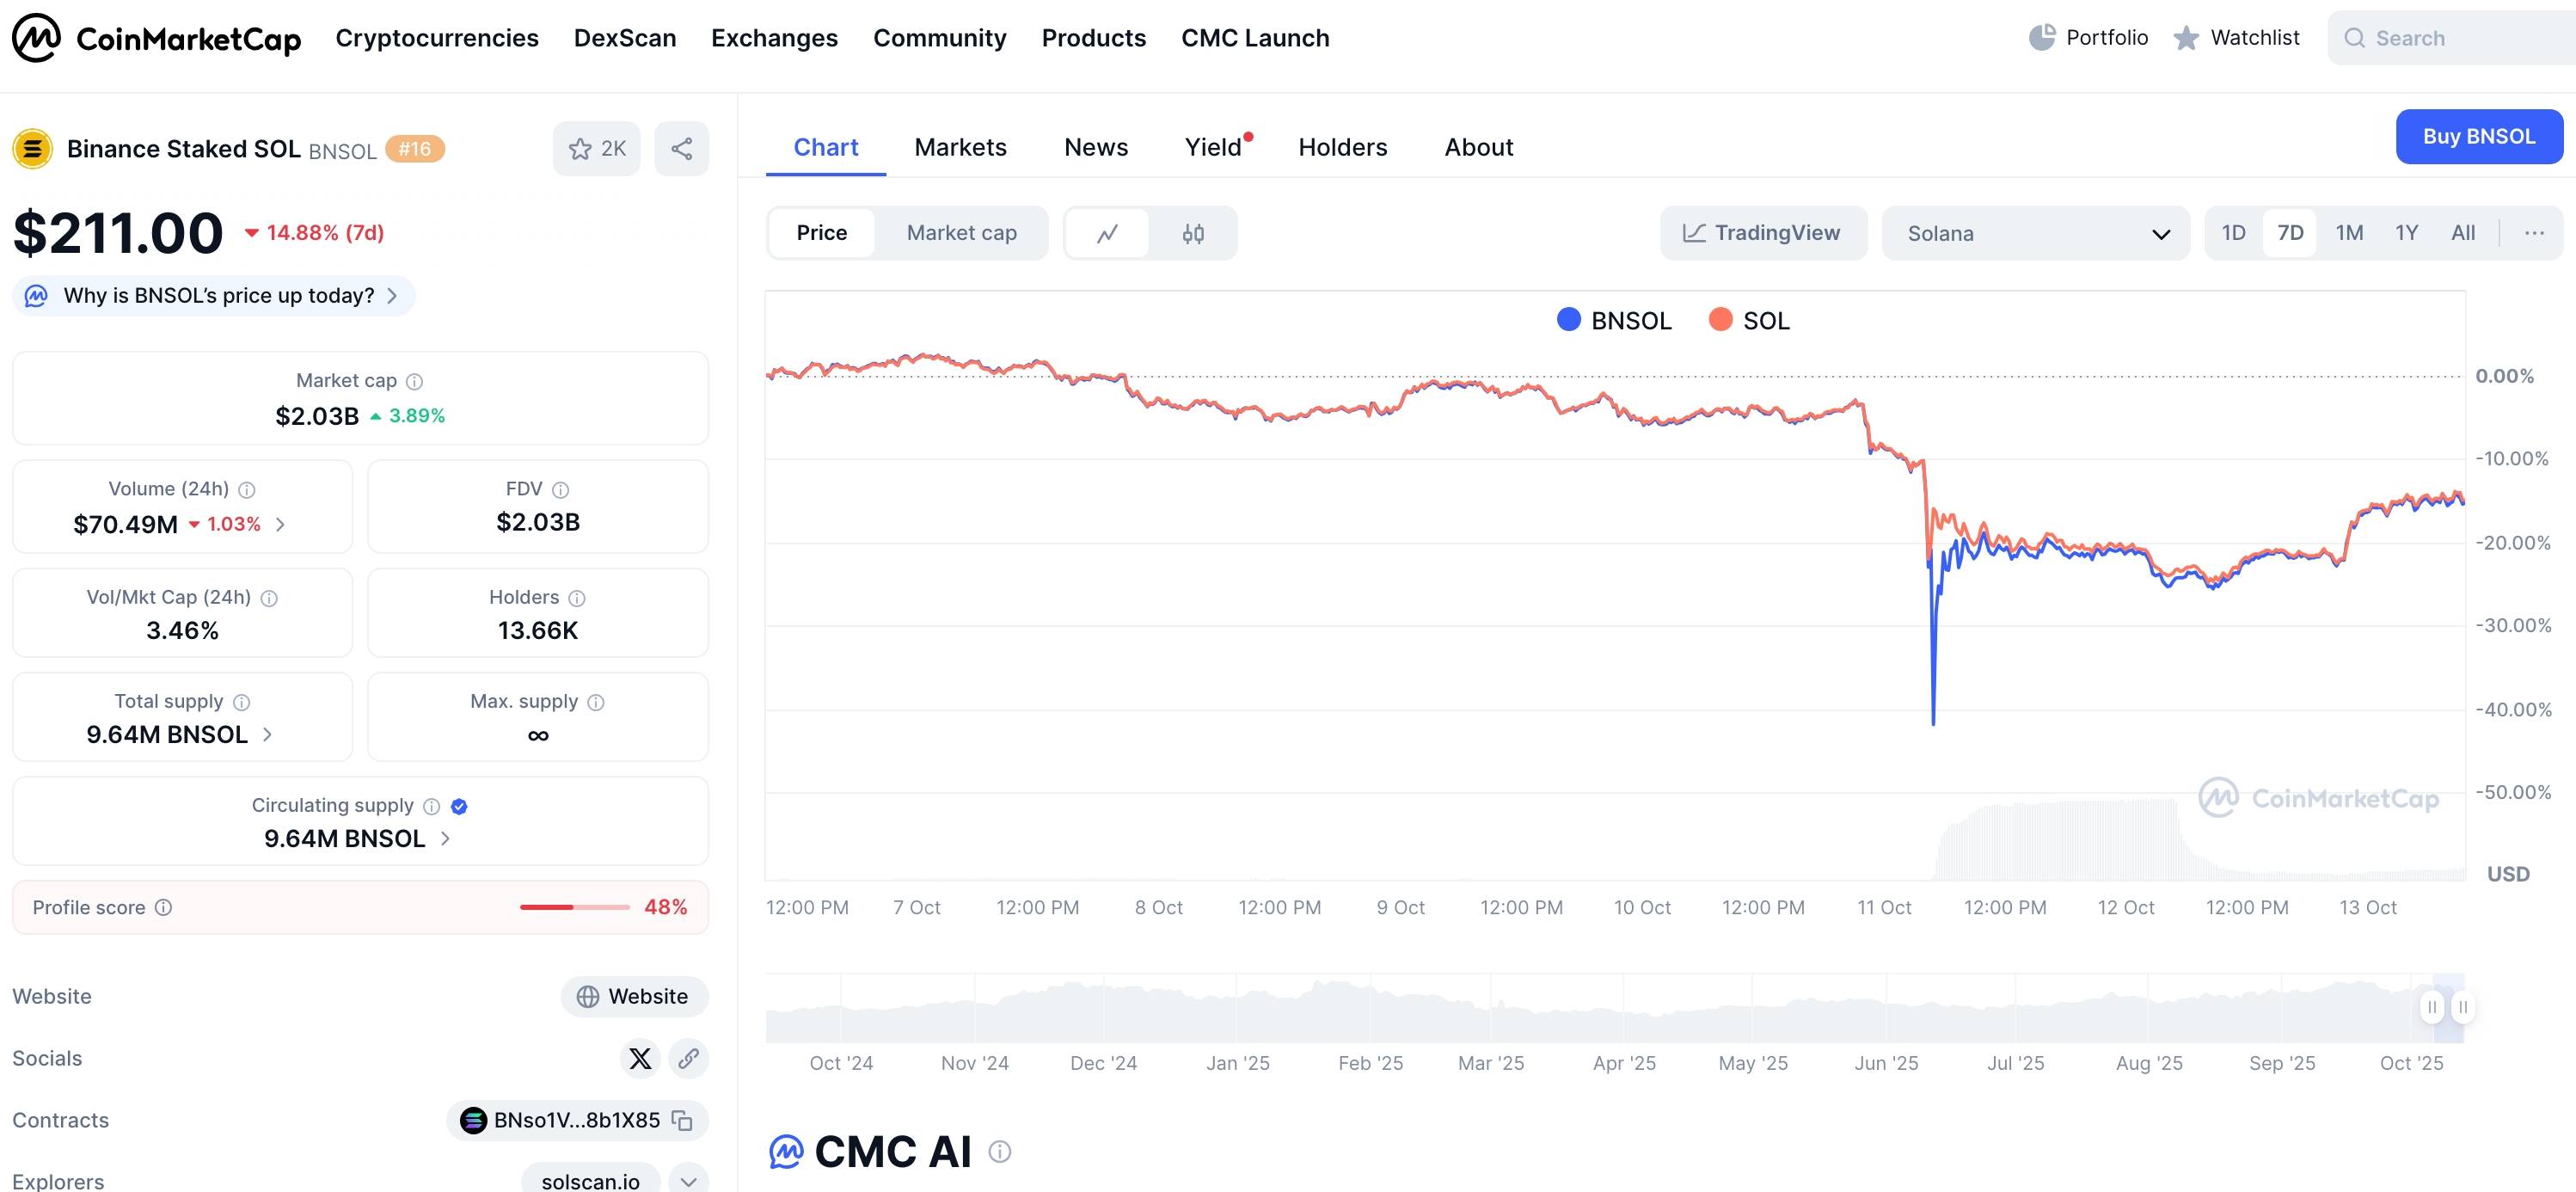Open the X (Twitter) social link
This screenshot has width=2576, height=1192.
640,1058
